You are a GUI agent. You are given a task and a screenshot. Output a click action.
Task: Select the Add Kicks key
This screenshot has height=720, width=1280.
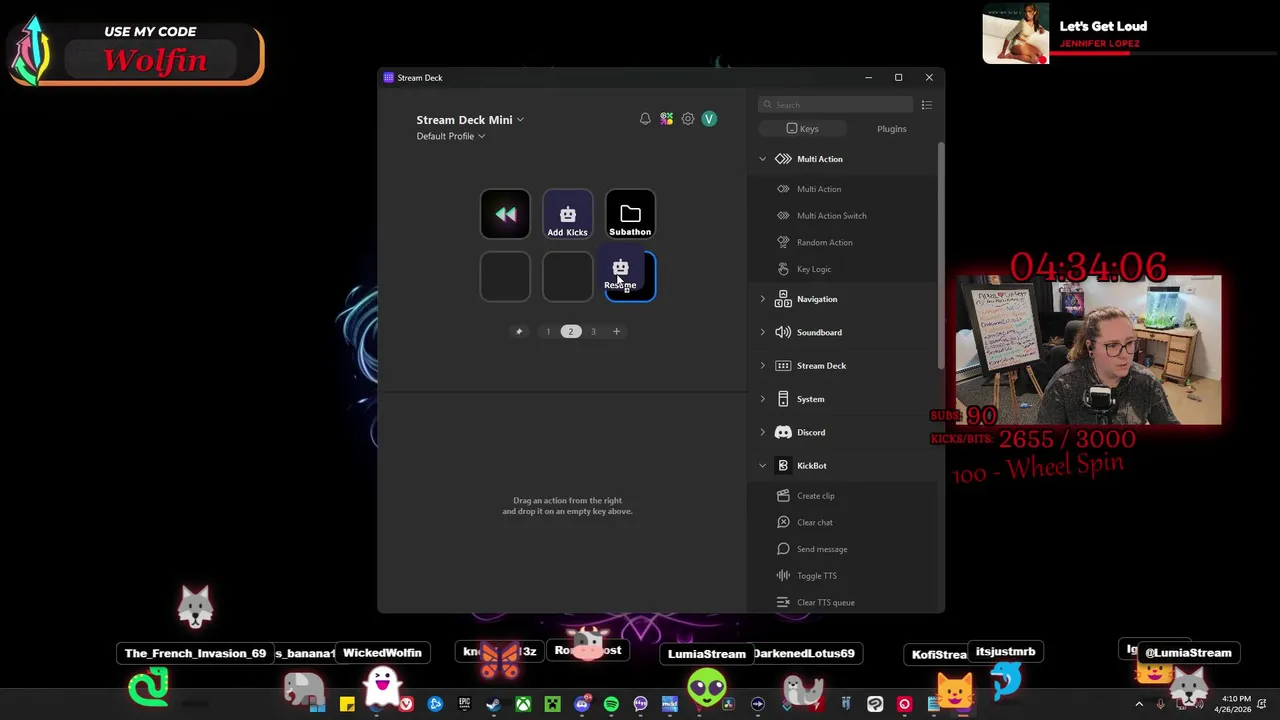coord(568,214)
